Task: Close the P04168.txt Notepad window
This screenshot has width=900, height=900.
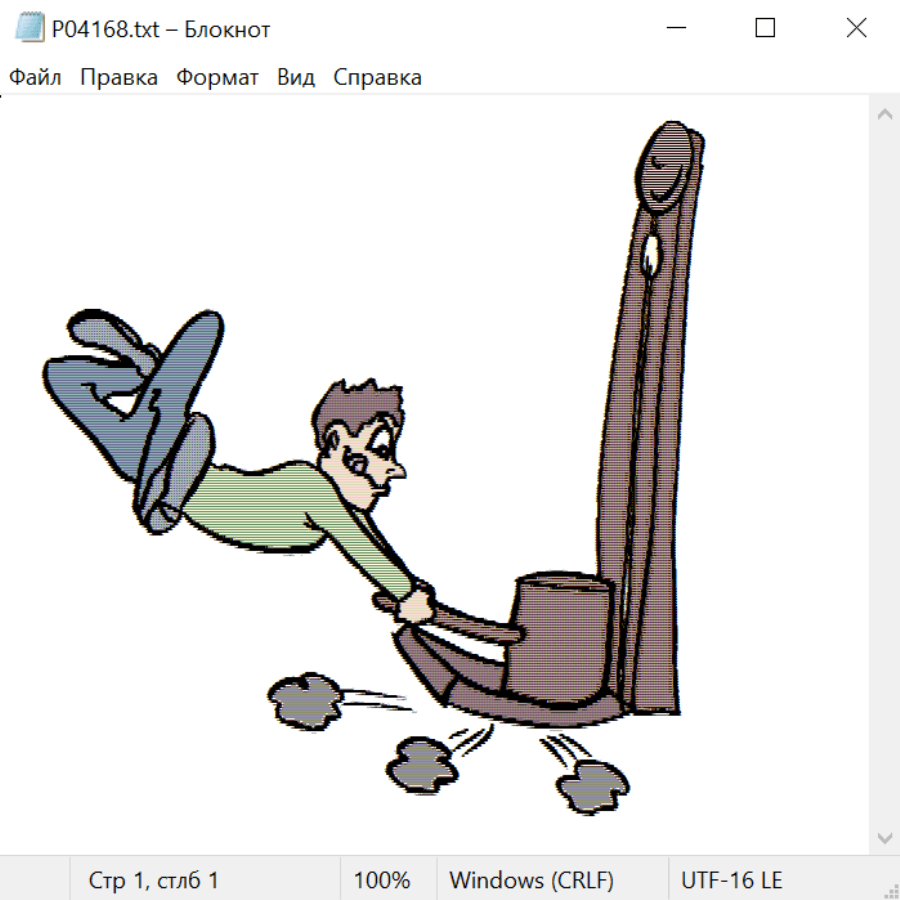Action: coord(856,29)
